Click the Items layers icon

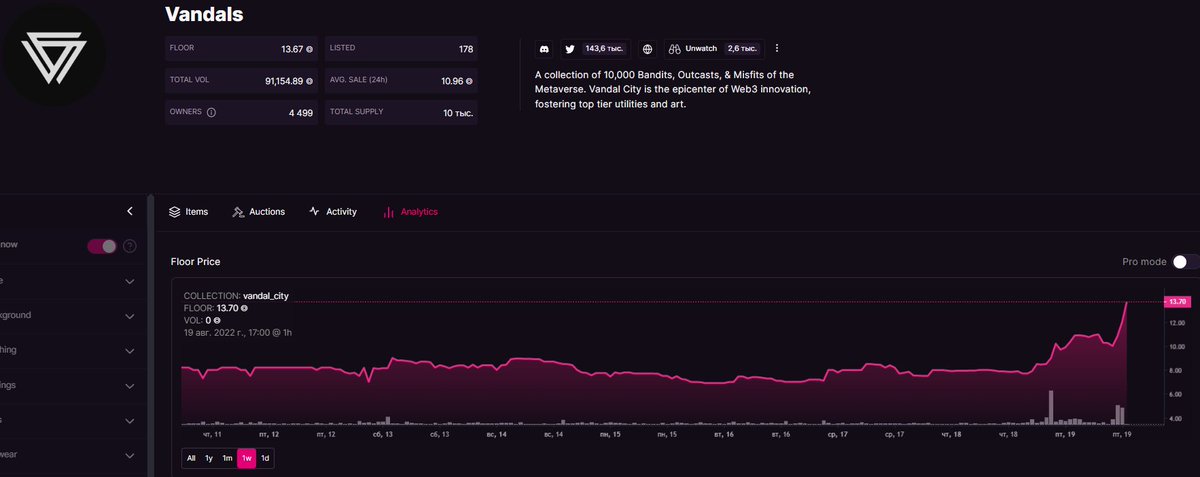[175, 212]
